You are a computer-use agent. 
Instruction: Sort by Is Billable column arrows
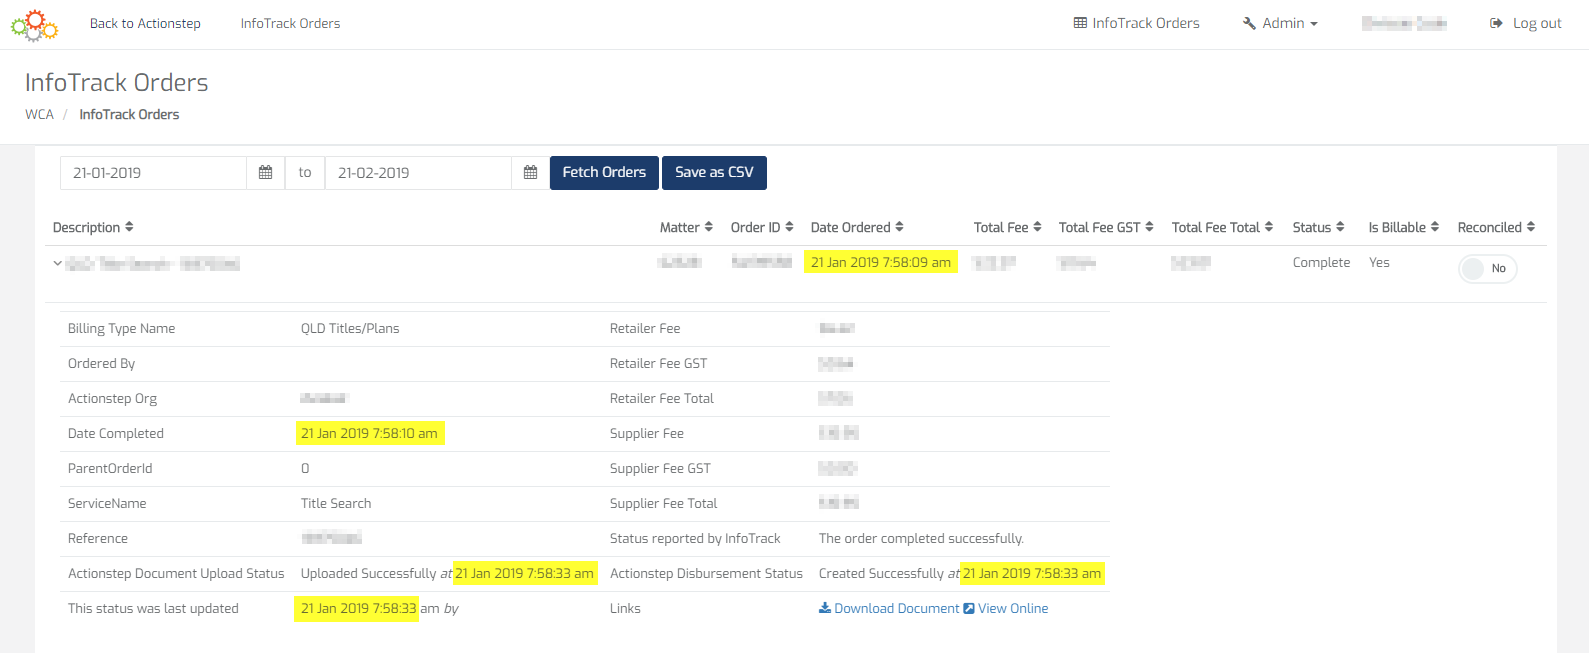(1435, 227)
